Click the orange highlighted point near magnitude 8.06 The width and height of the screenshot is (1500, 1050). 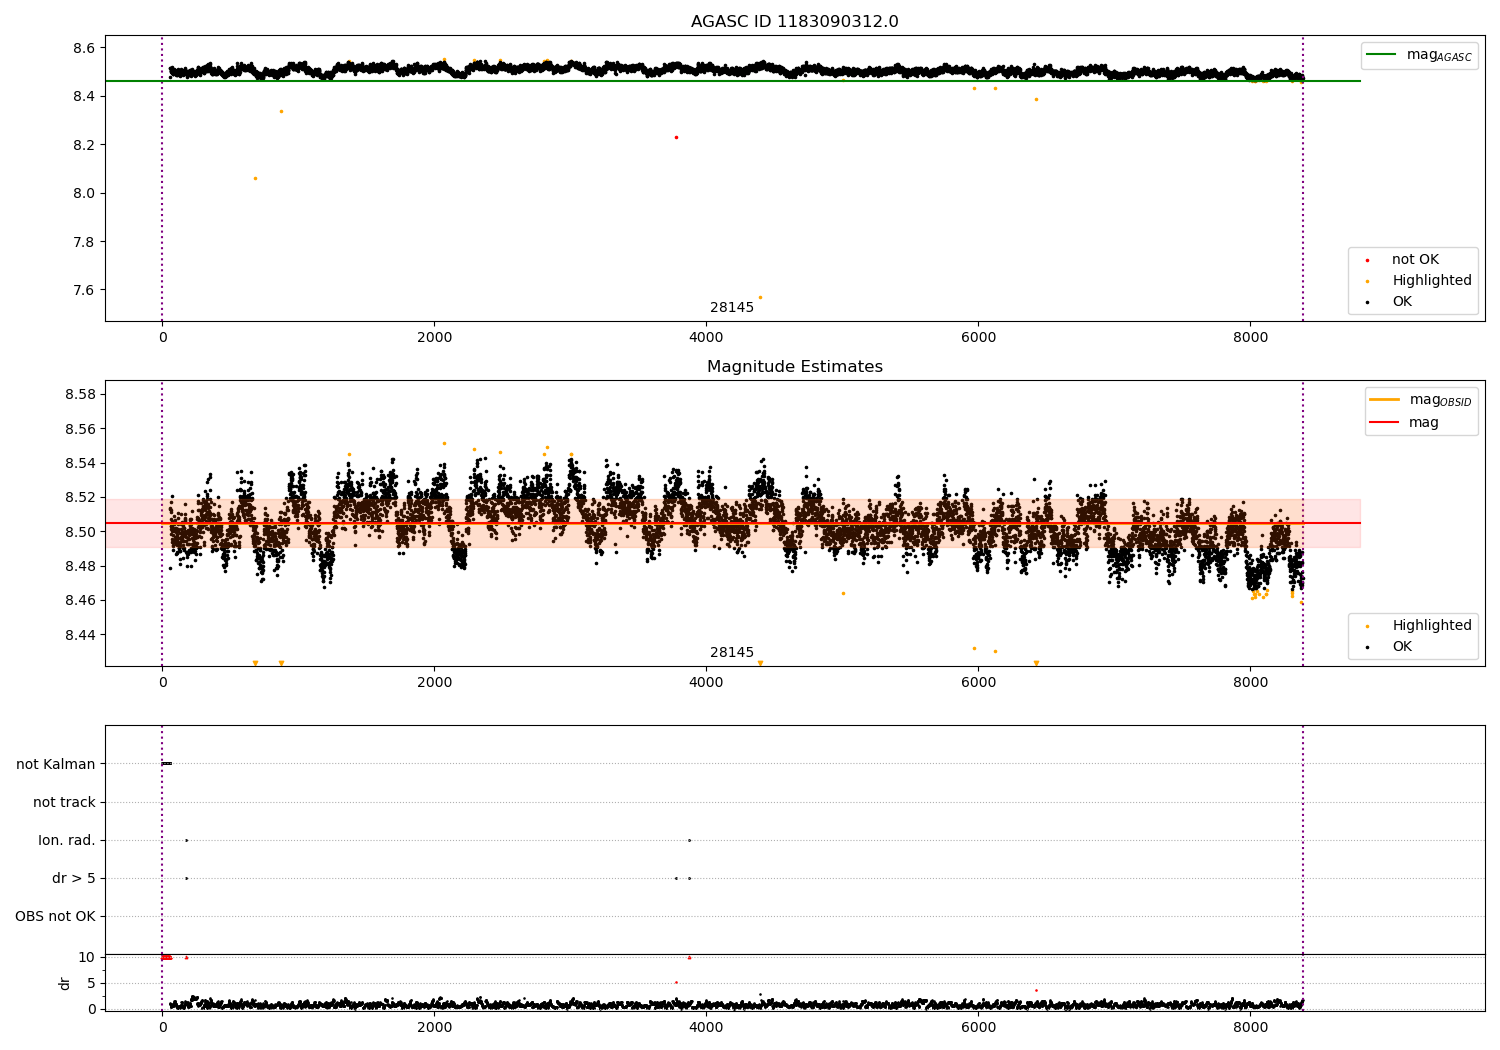tap(255, 179)
